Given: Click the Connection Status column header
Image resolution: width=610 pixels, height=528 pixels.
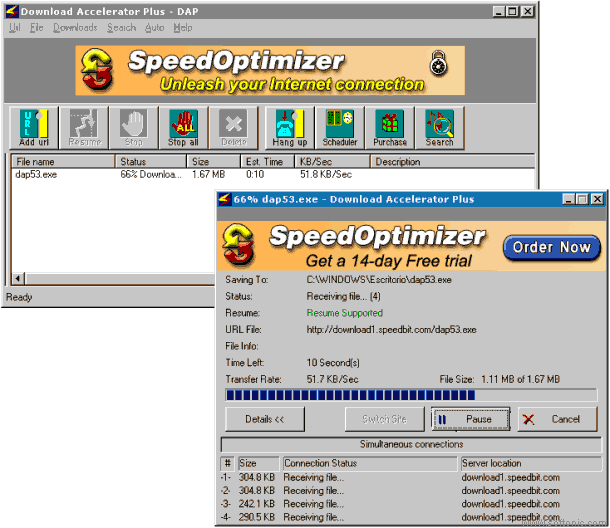Looking at the screenshot, I should [x=370, y=463].
